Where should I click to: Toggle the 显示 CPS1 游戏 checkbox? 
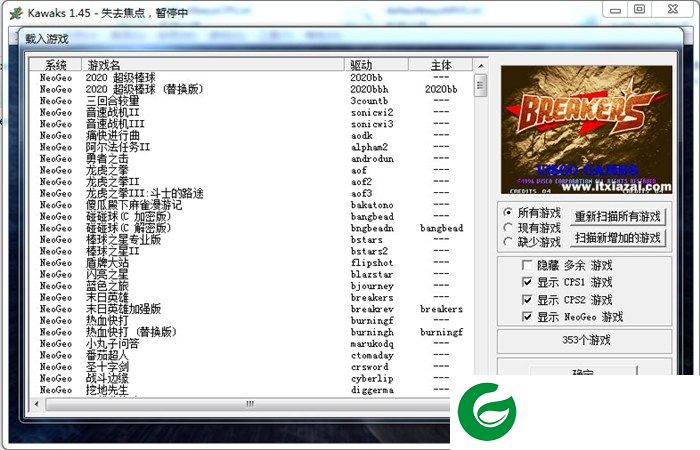coord(527,282)
